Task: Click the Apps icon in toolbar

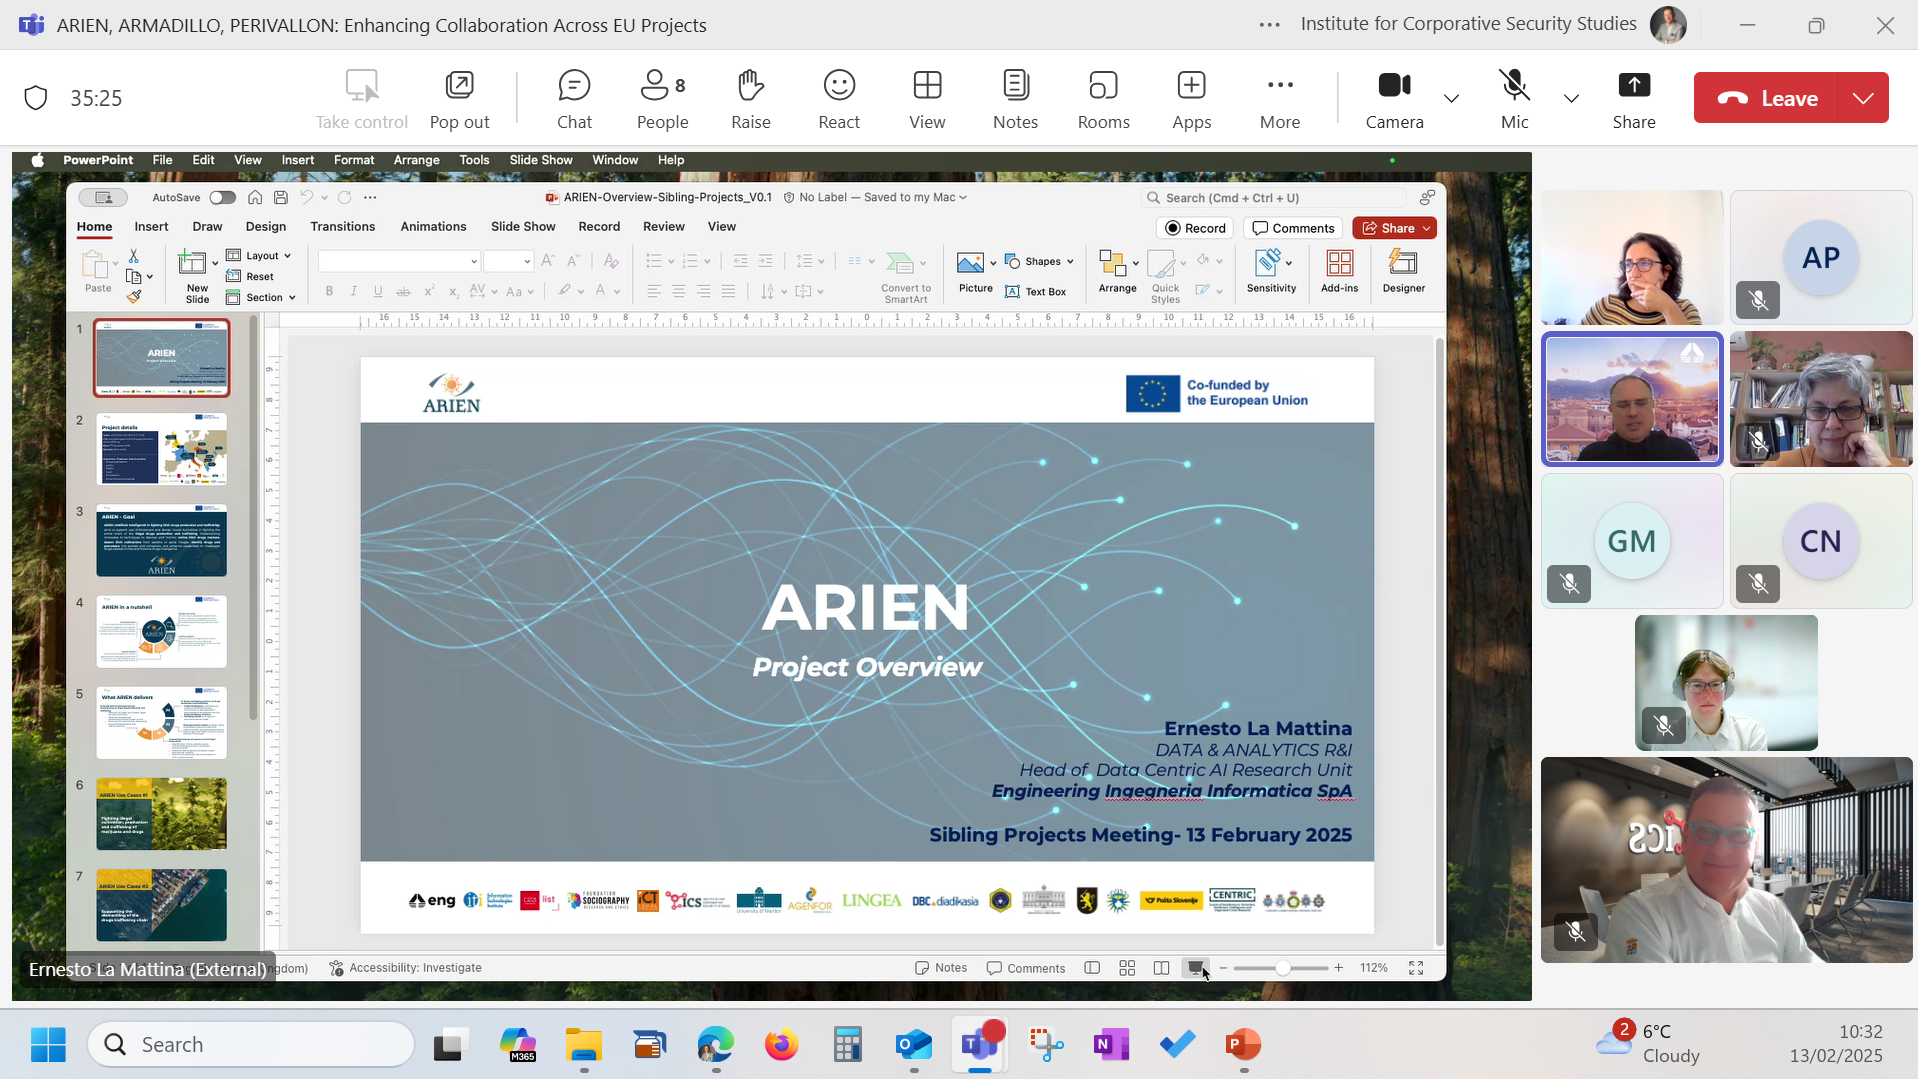Action: coord(1191,98)
